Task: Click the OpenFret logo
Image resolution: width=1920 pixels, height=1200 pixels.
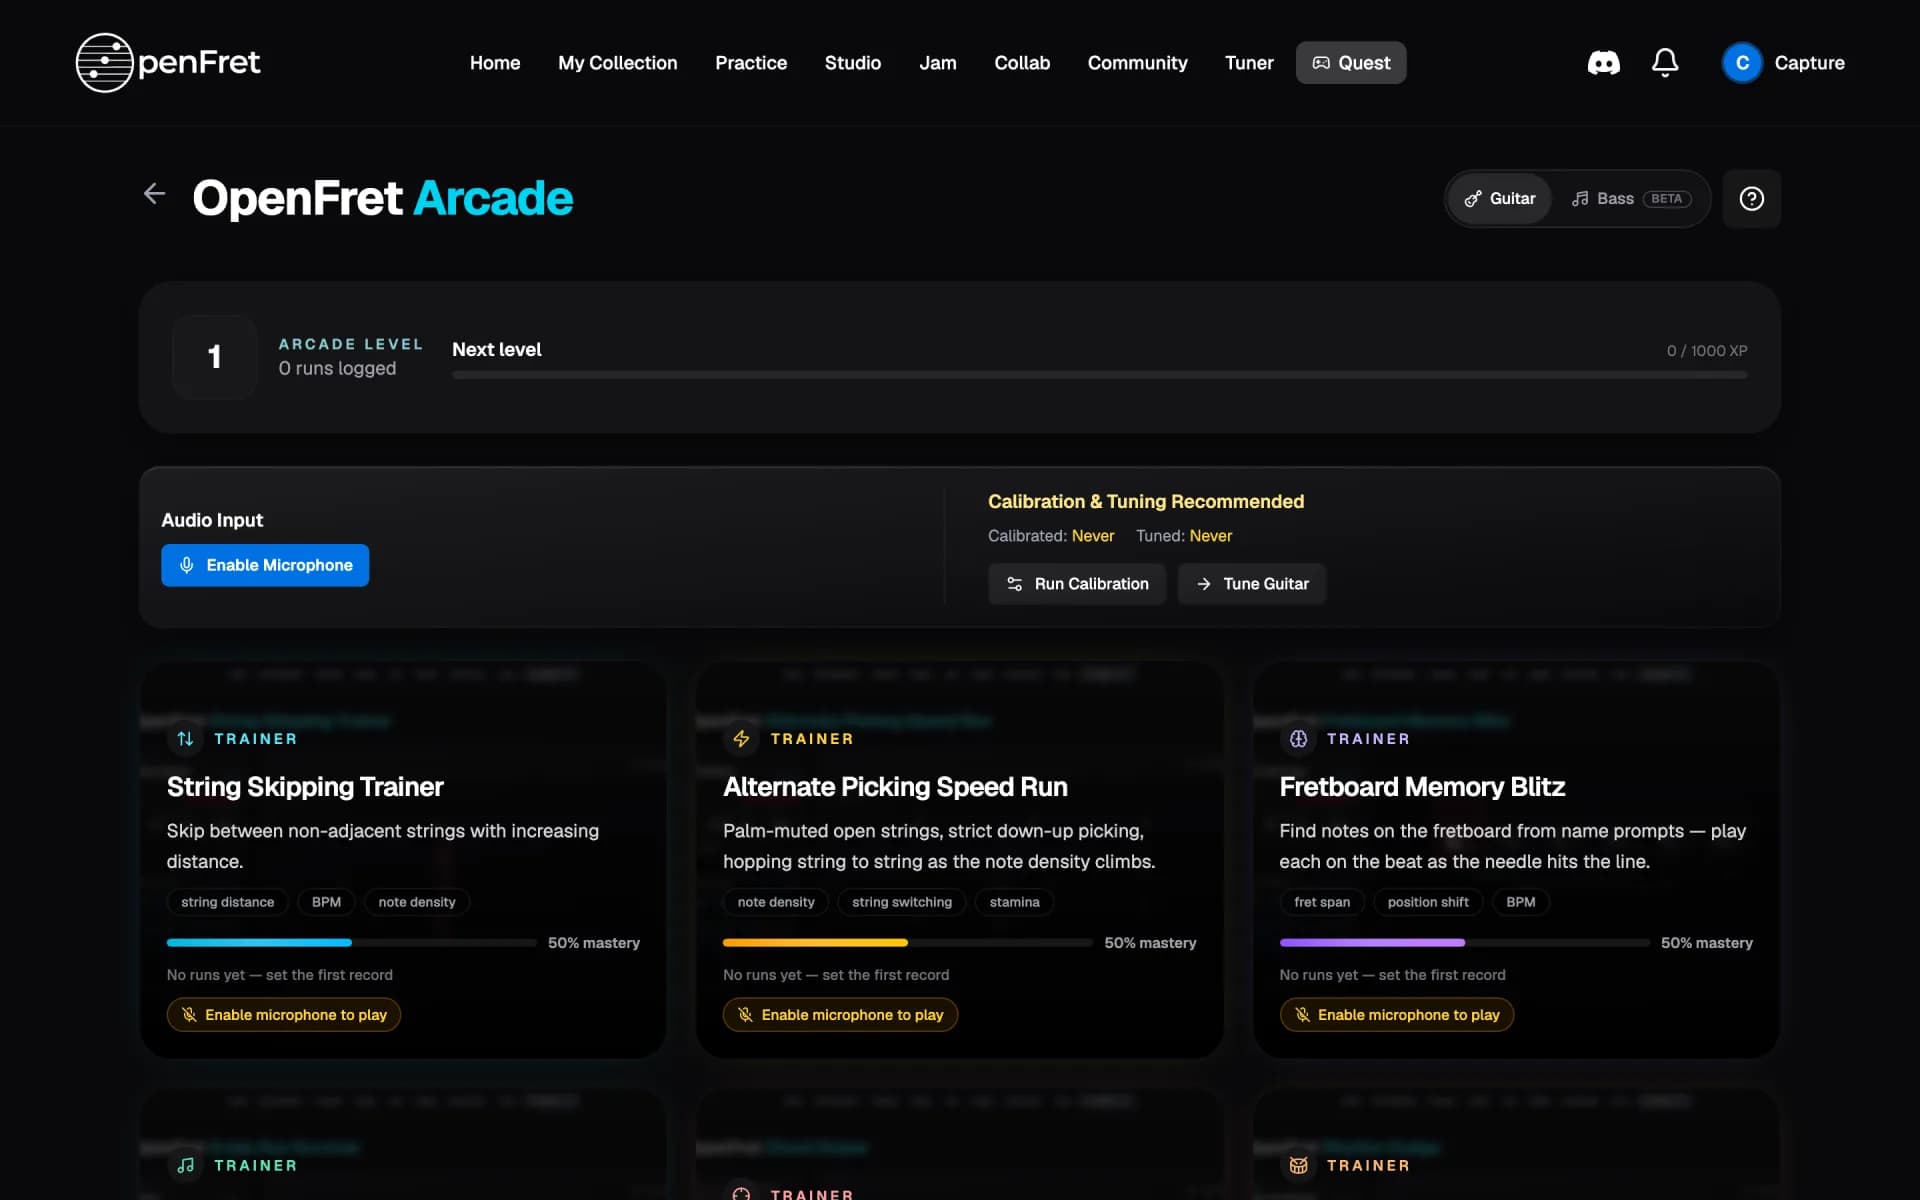Action: point(168,63)
